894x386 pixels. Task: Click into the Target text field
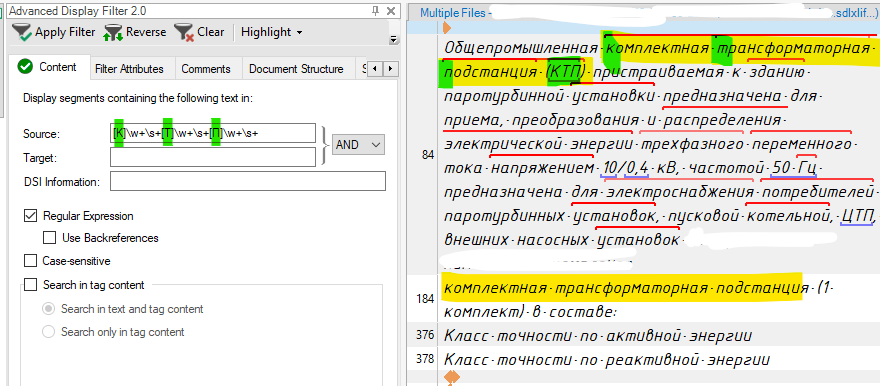[213, 157]
